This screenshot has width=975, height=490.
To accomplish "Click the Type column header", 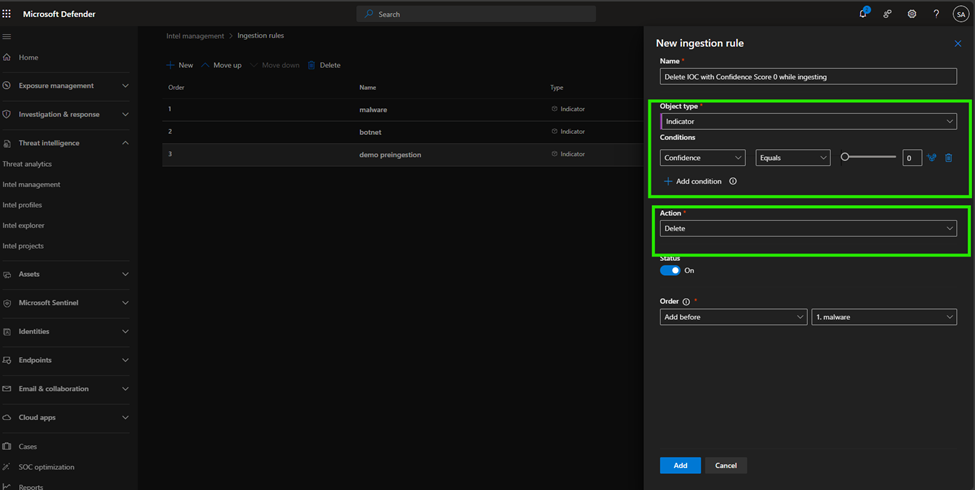I will pos(557,88).
